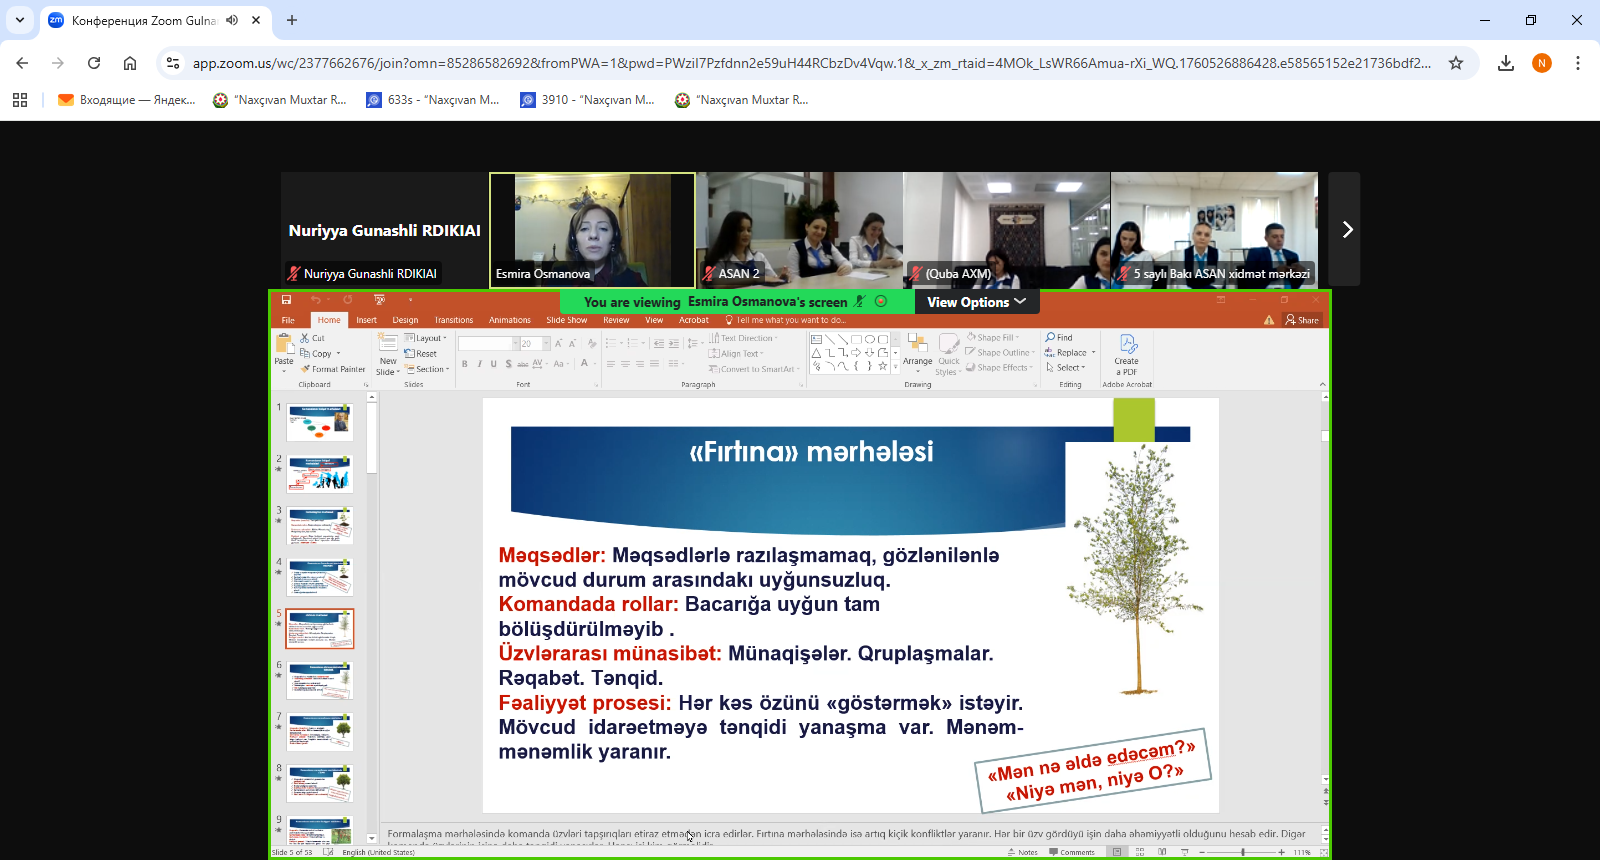
Task: Open the Chrome tab search dropdown
Action: click(x=20, y=20)
